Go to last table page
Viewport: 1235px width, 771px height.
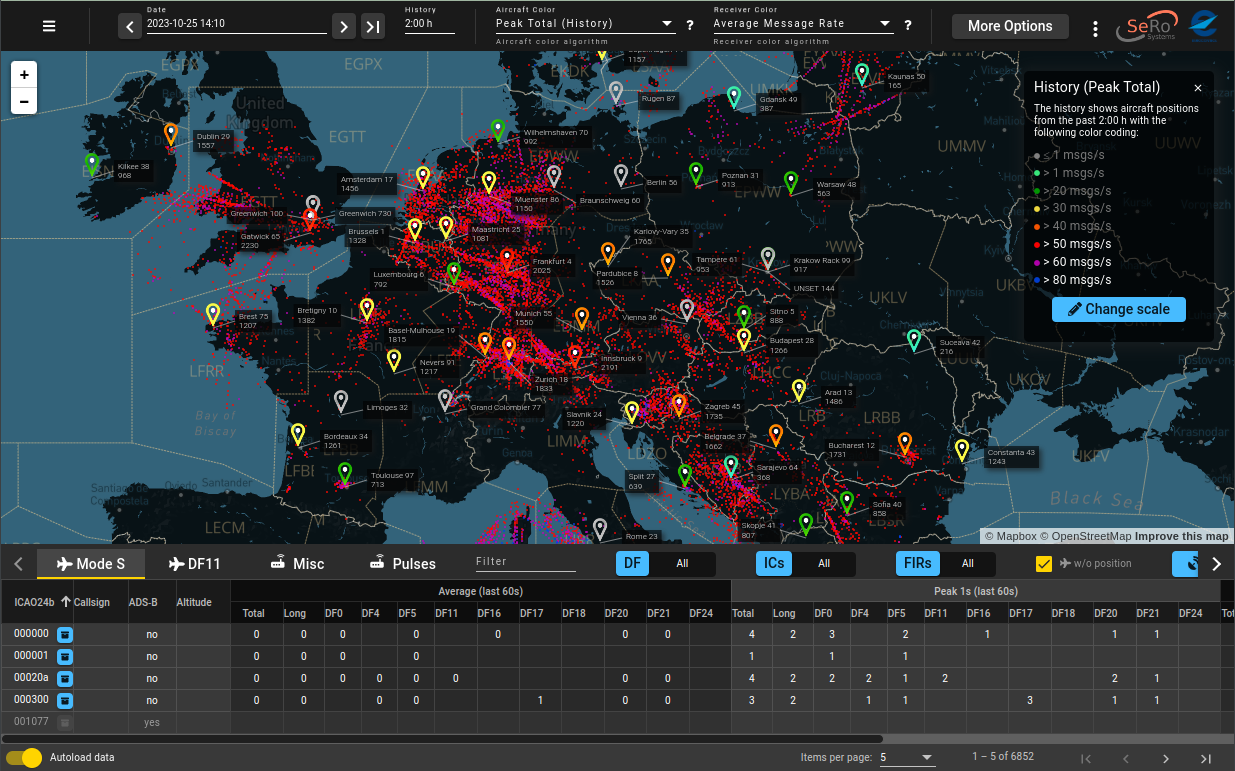[x=1206, y=759]
